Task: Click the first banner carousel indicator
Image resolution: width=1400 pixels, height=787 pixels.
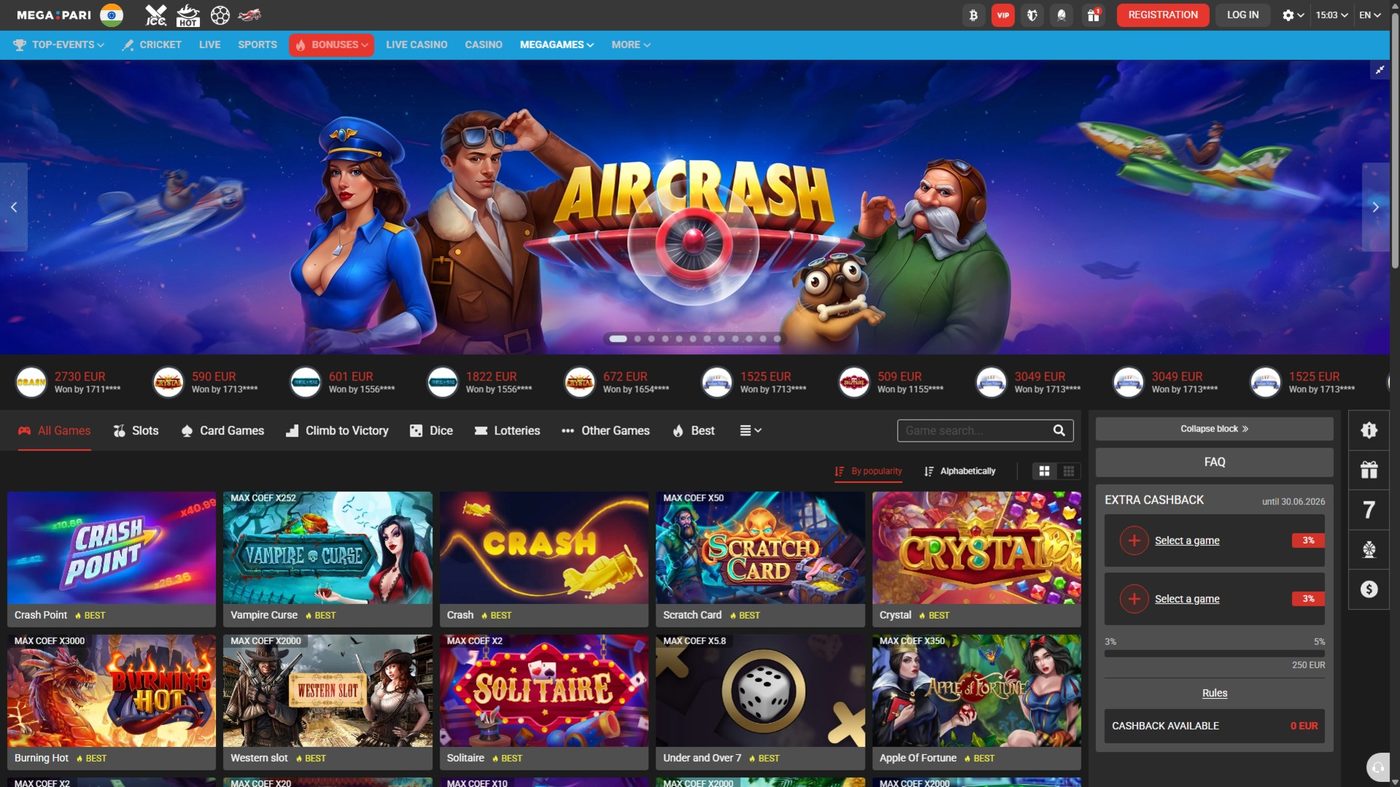Action: point(618,339)
